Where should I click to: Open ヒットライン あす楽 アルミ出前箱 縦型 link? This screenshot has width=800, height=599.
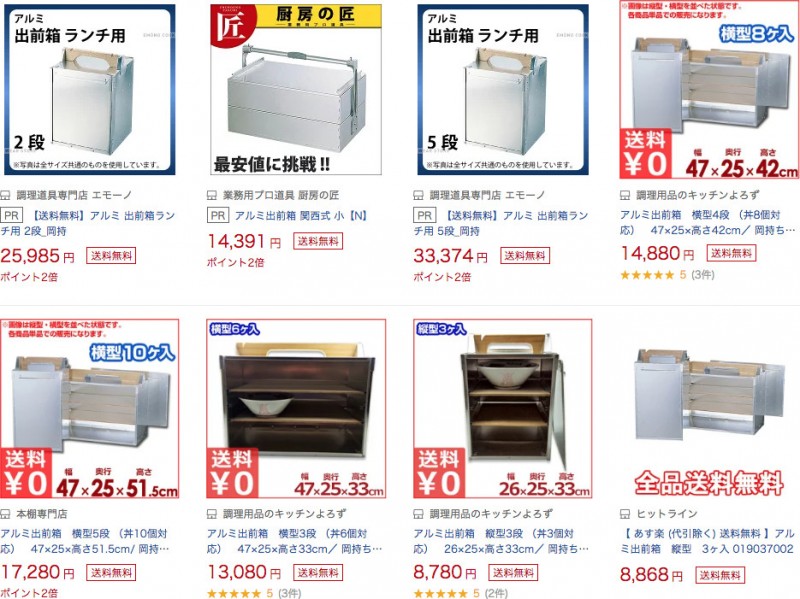click(708, 541)
